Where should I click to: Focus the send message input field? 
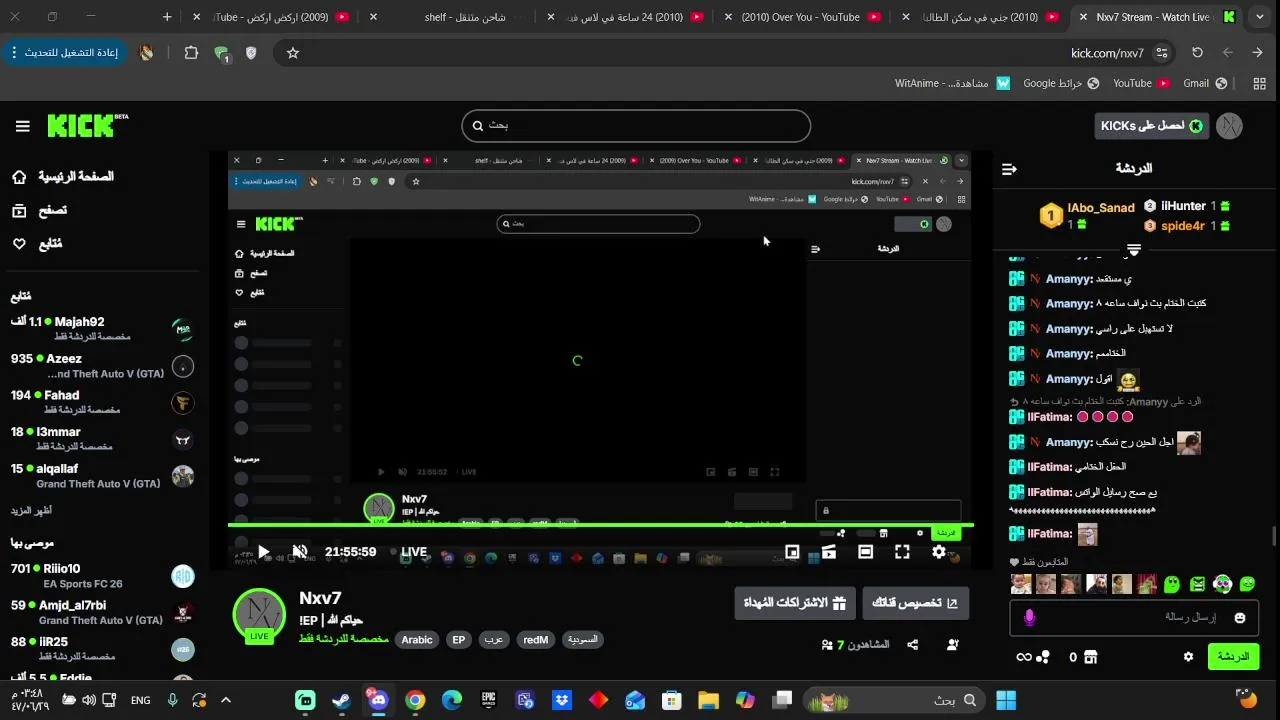[1135, 618]
